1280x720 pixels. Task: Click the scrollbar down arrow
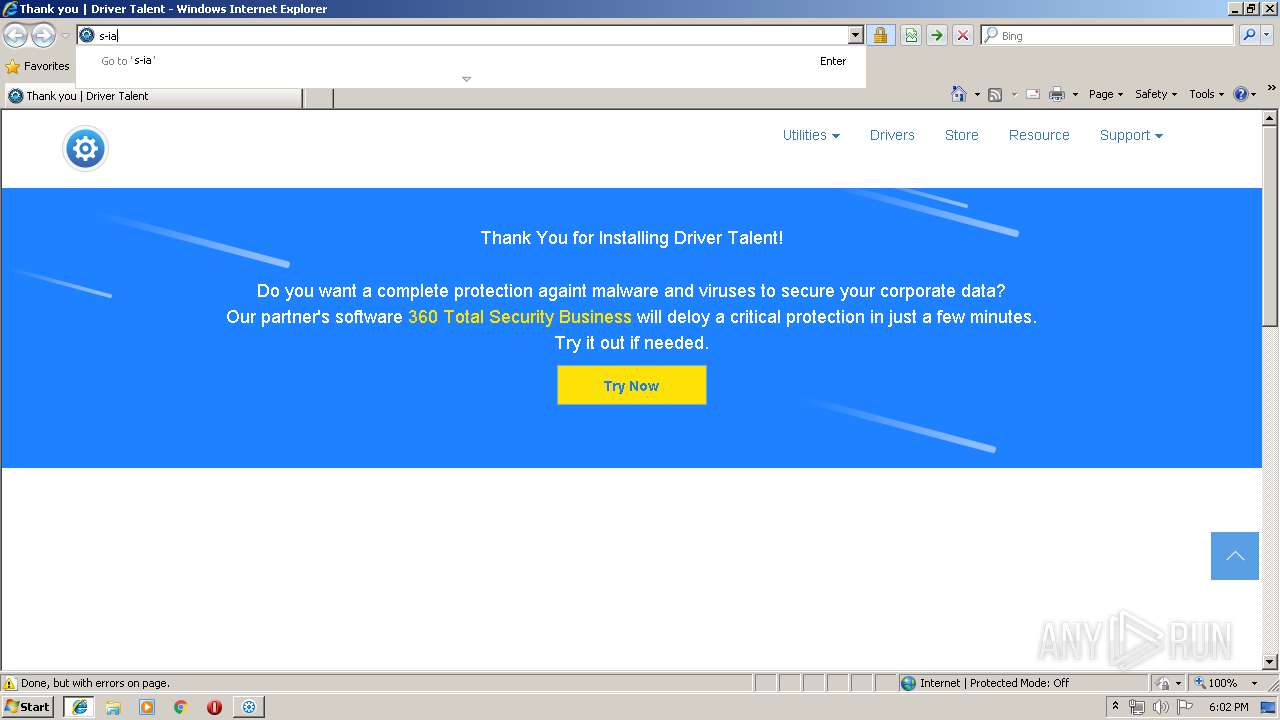[1270, 662]
